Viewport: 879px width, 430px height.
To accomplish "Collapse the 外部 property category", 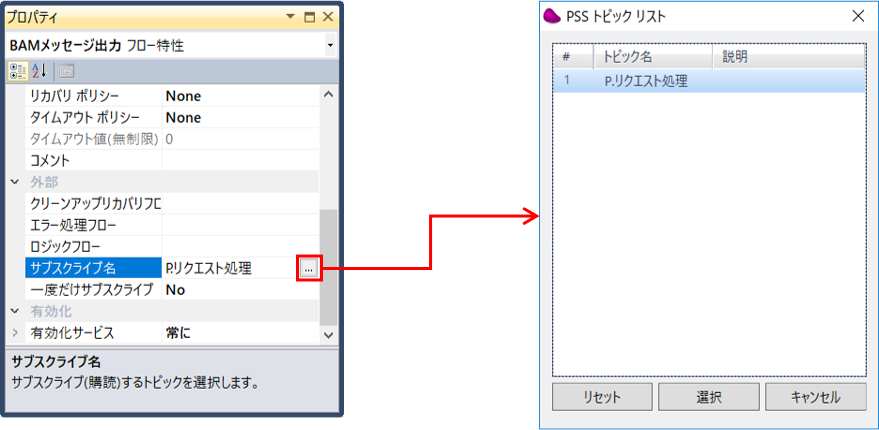I will click(15, 181).
